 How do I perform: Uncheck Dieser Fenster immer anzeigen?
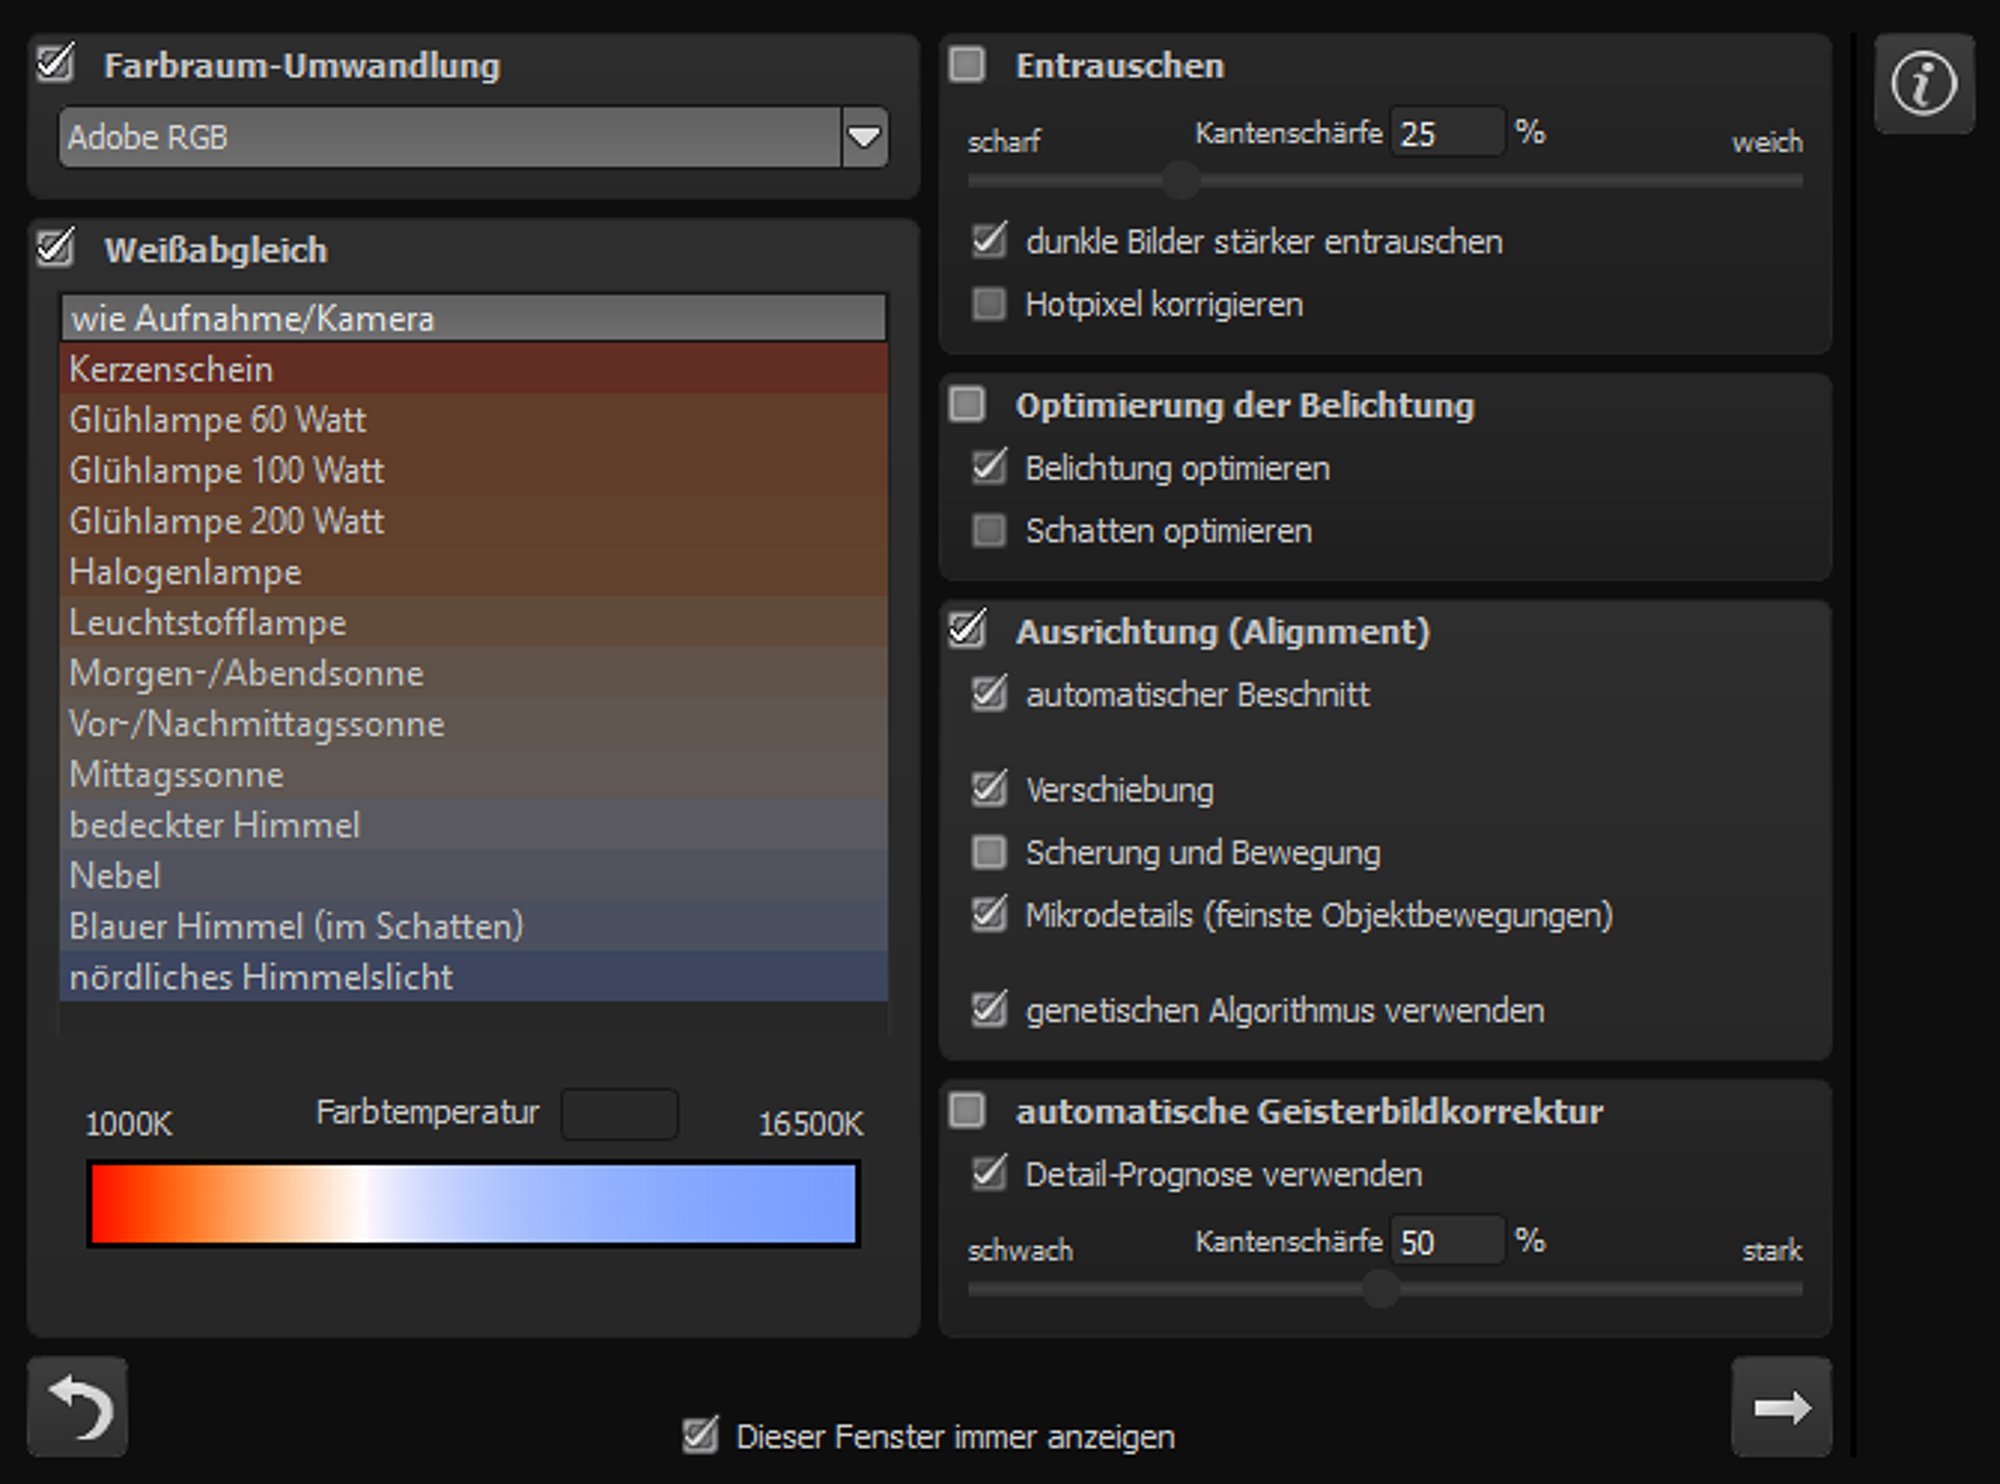[700, 1435]
